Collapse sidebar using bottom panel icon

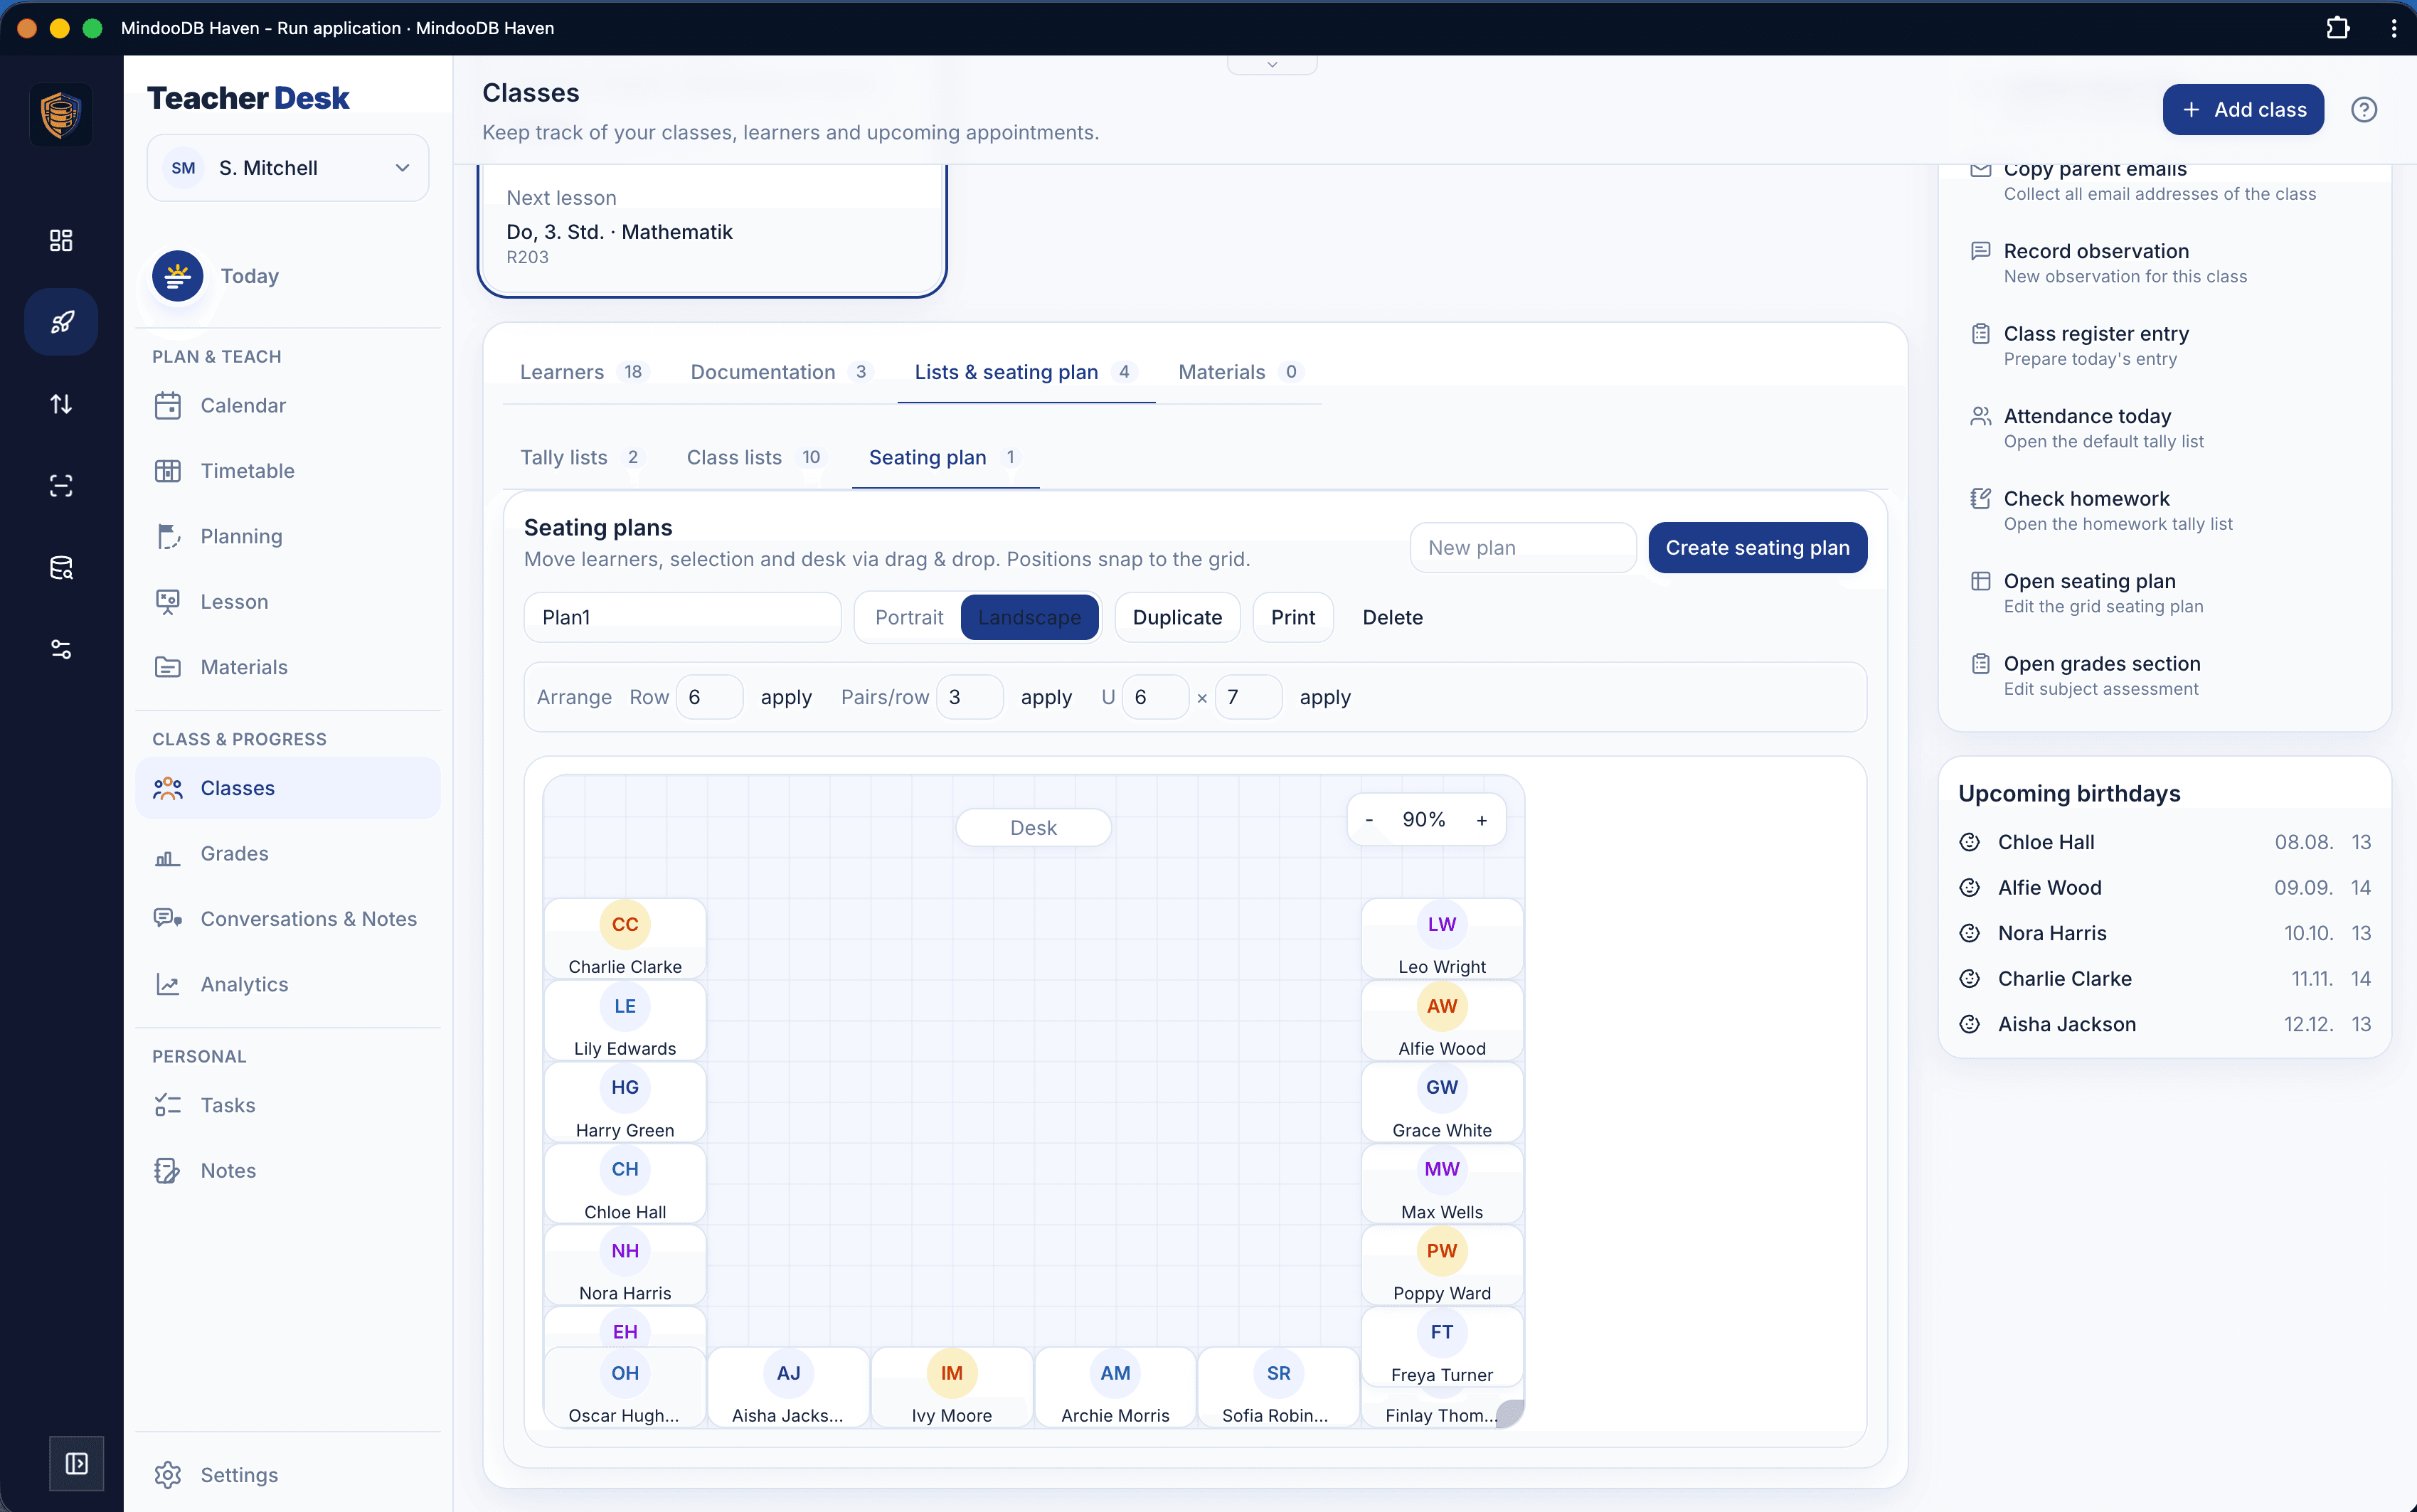[x=77, y=1463]
